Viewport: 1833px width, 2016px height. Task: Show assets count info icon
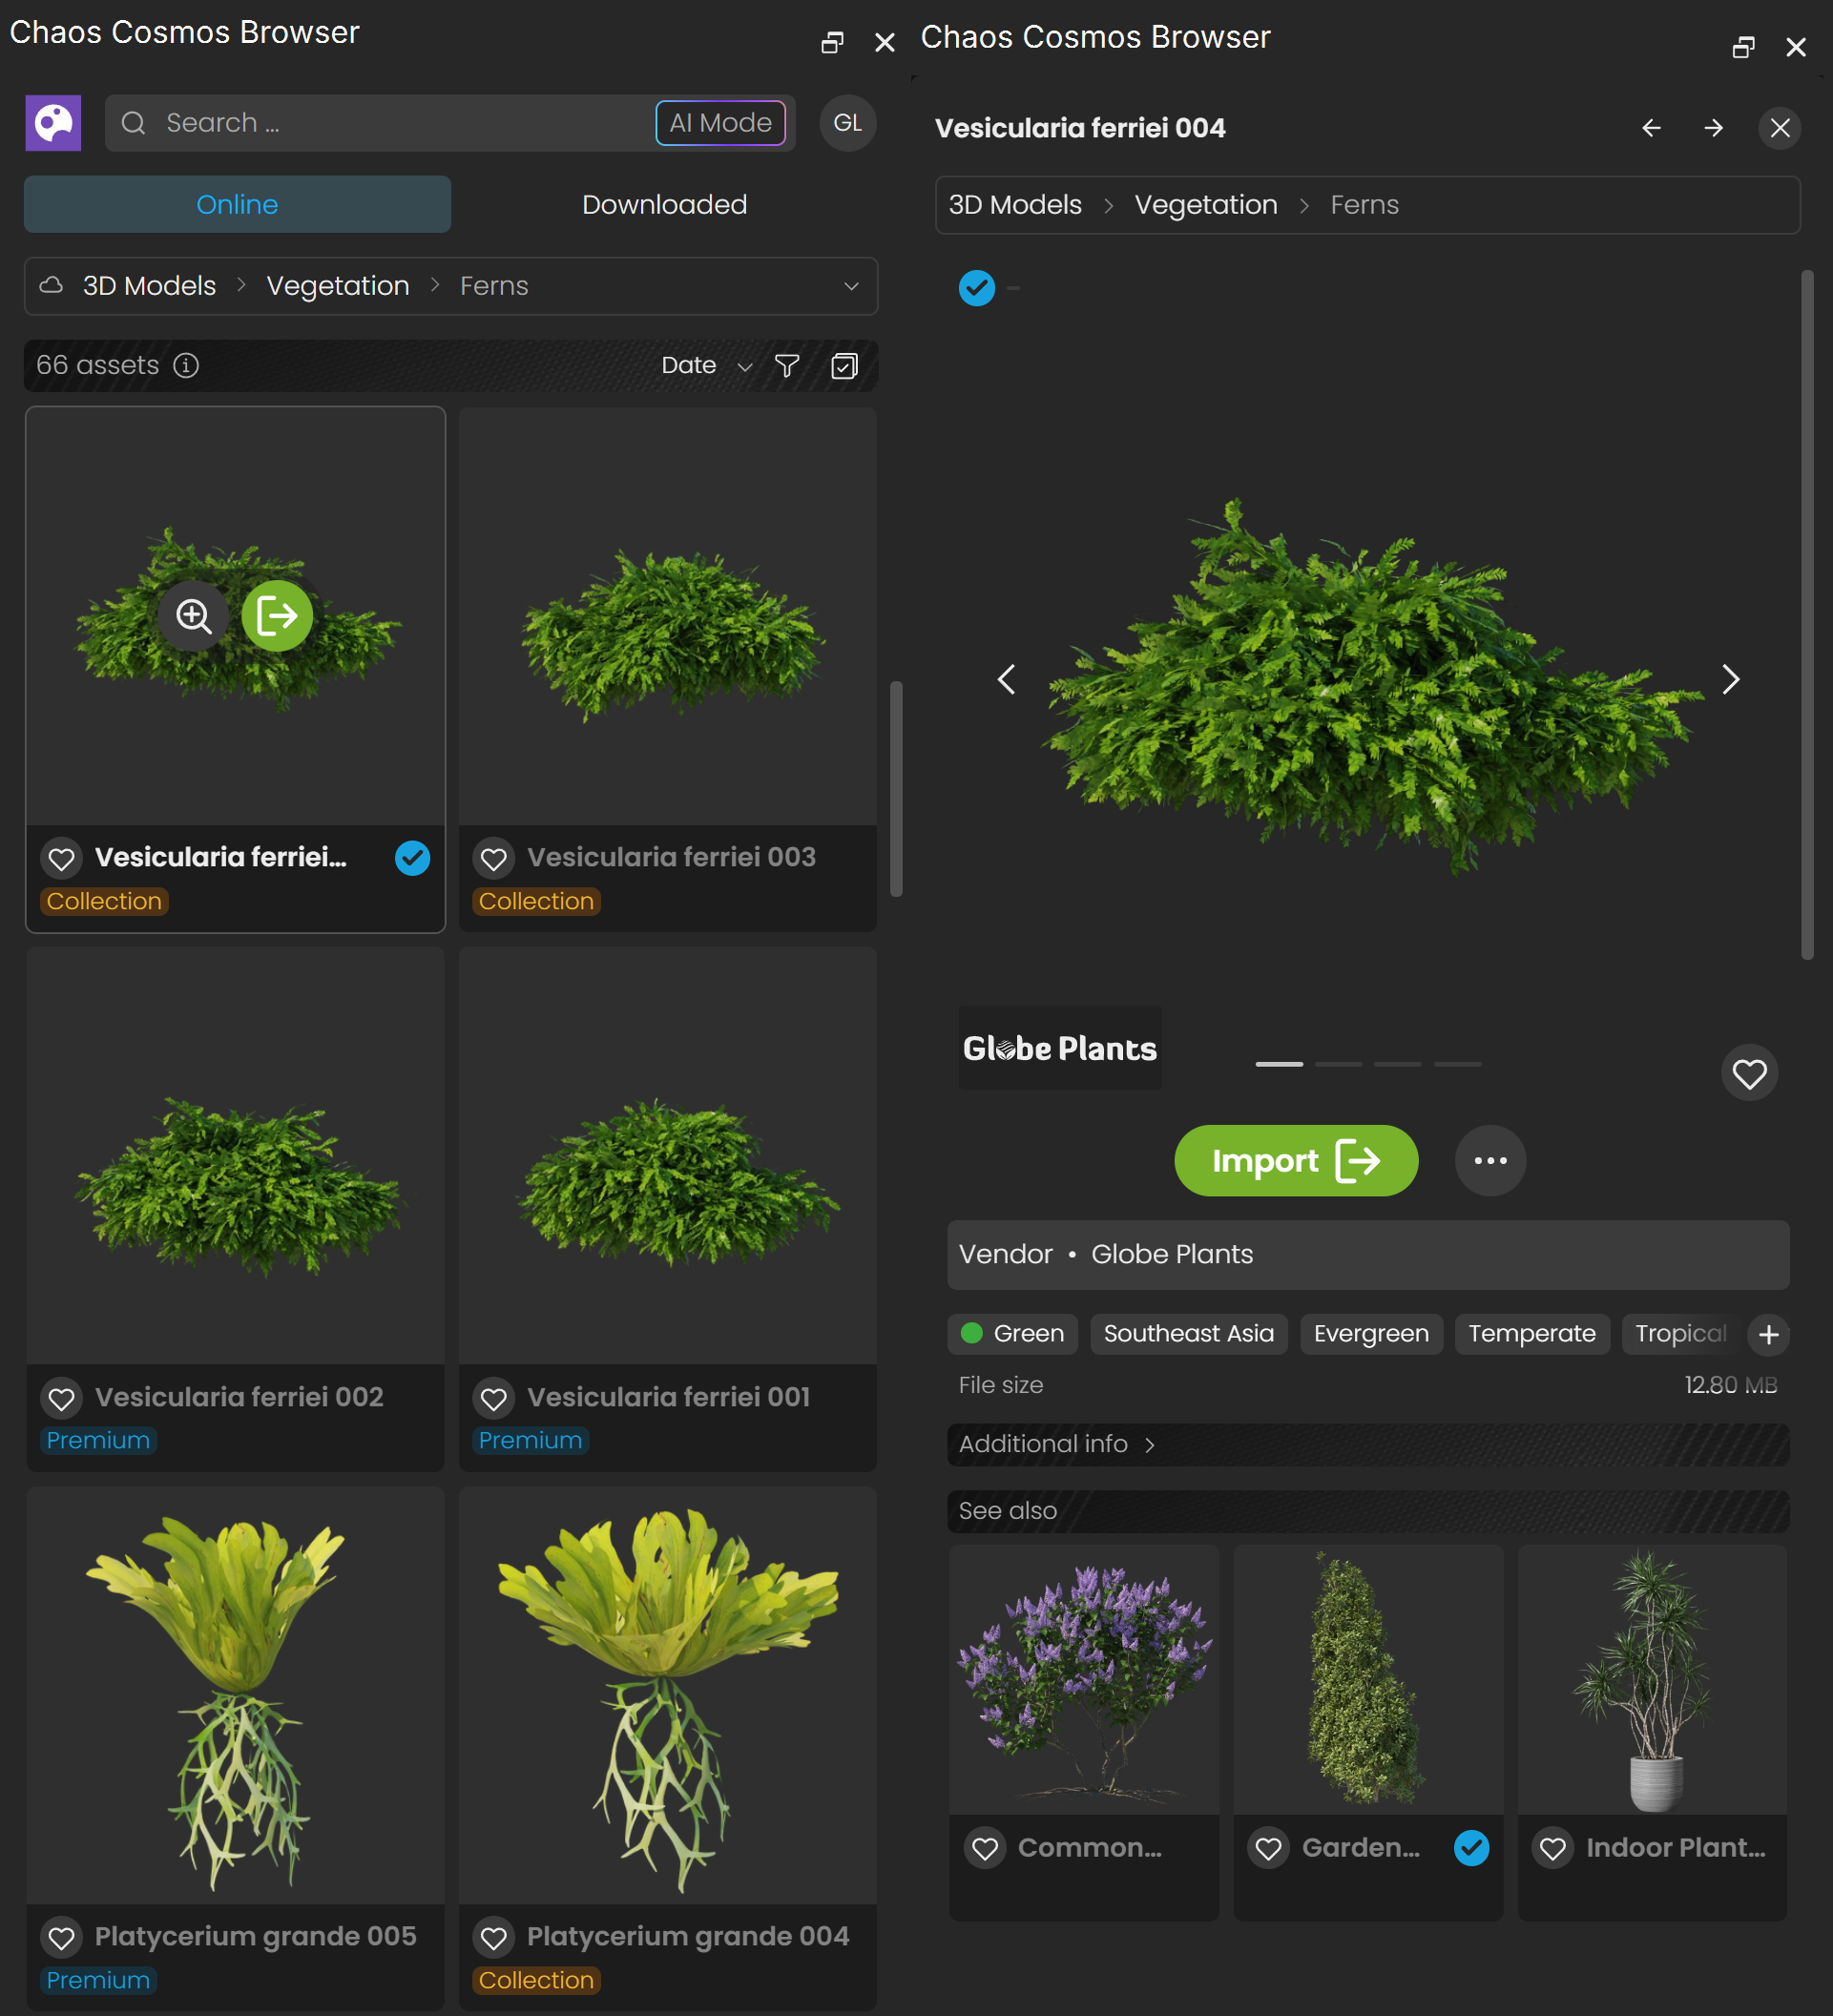click(x=186, y=365)
